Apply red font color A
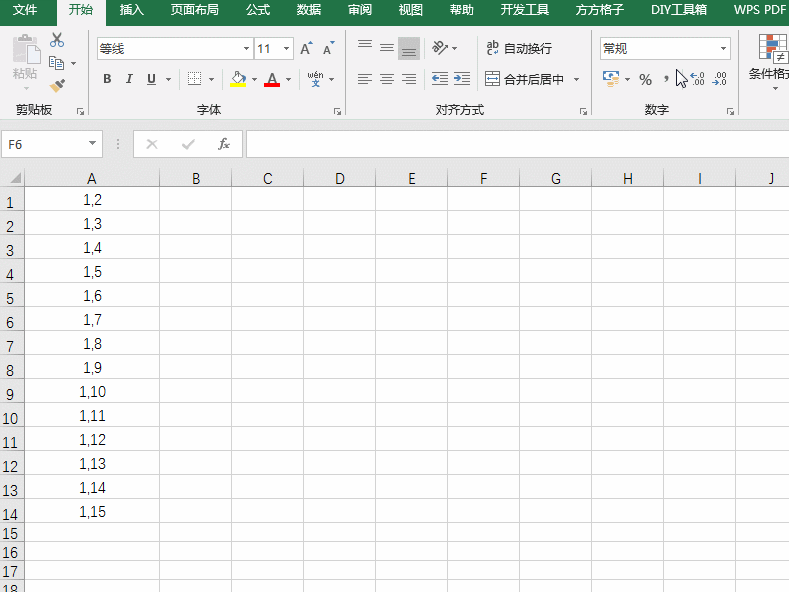789x592 pixels. [x=272, y=79]
